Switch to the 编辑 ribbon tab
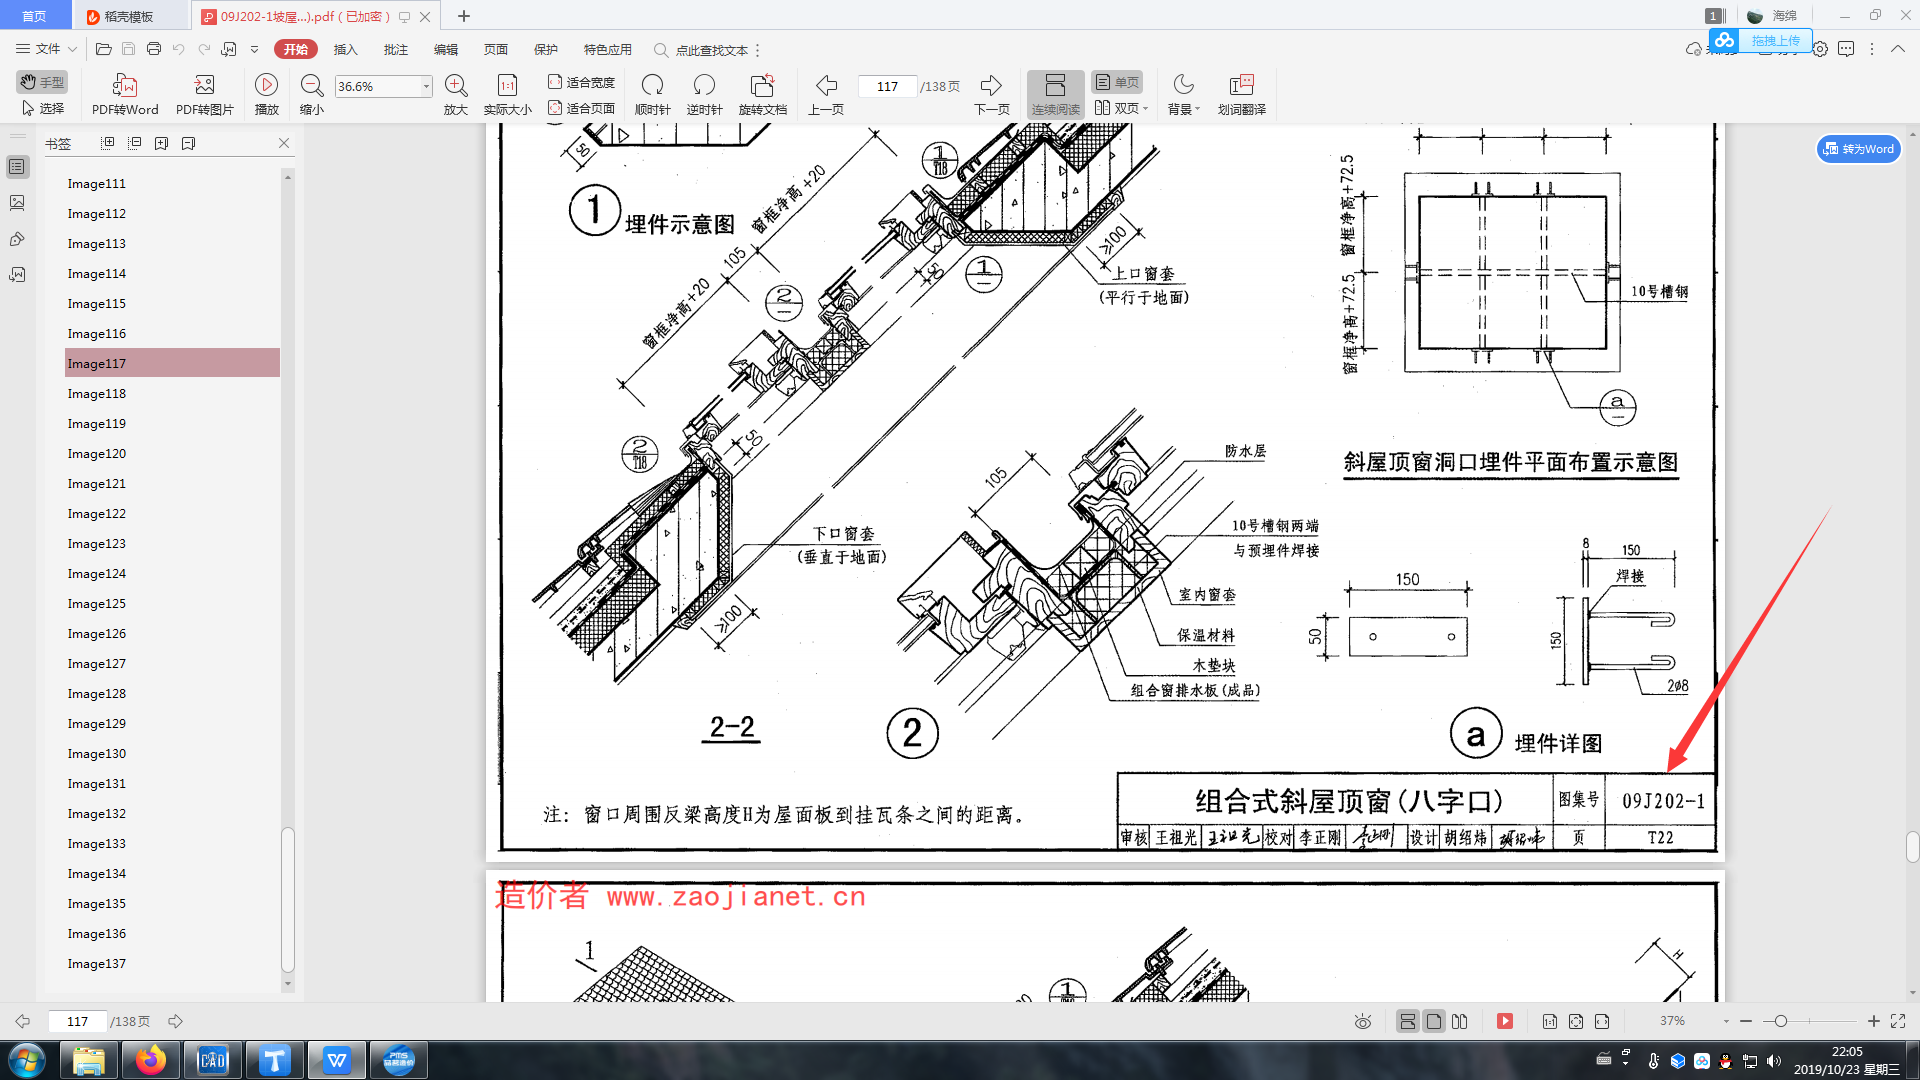The image size is (1920, 1080). click(x=445, y=49)
